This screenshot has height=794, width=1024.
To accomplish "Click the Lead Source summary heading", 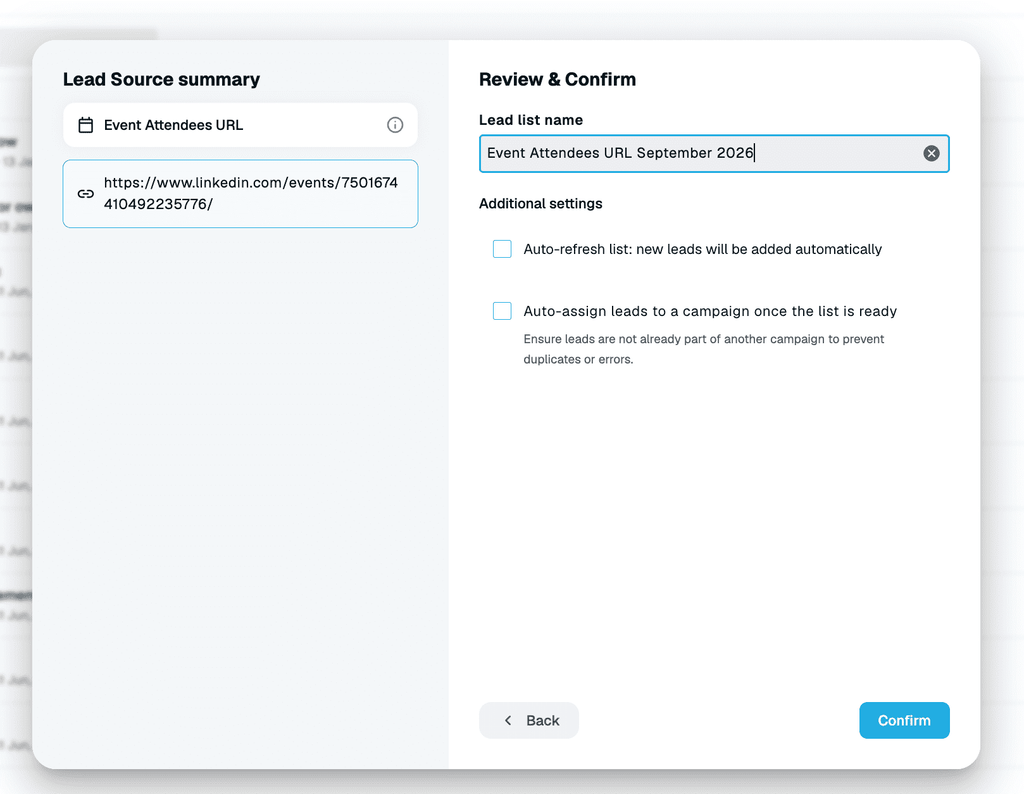I will 161,79.
